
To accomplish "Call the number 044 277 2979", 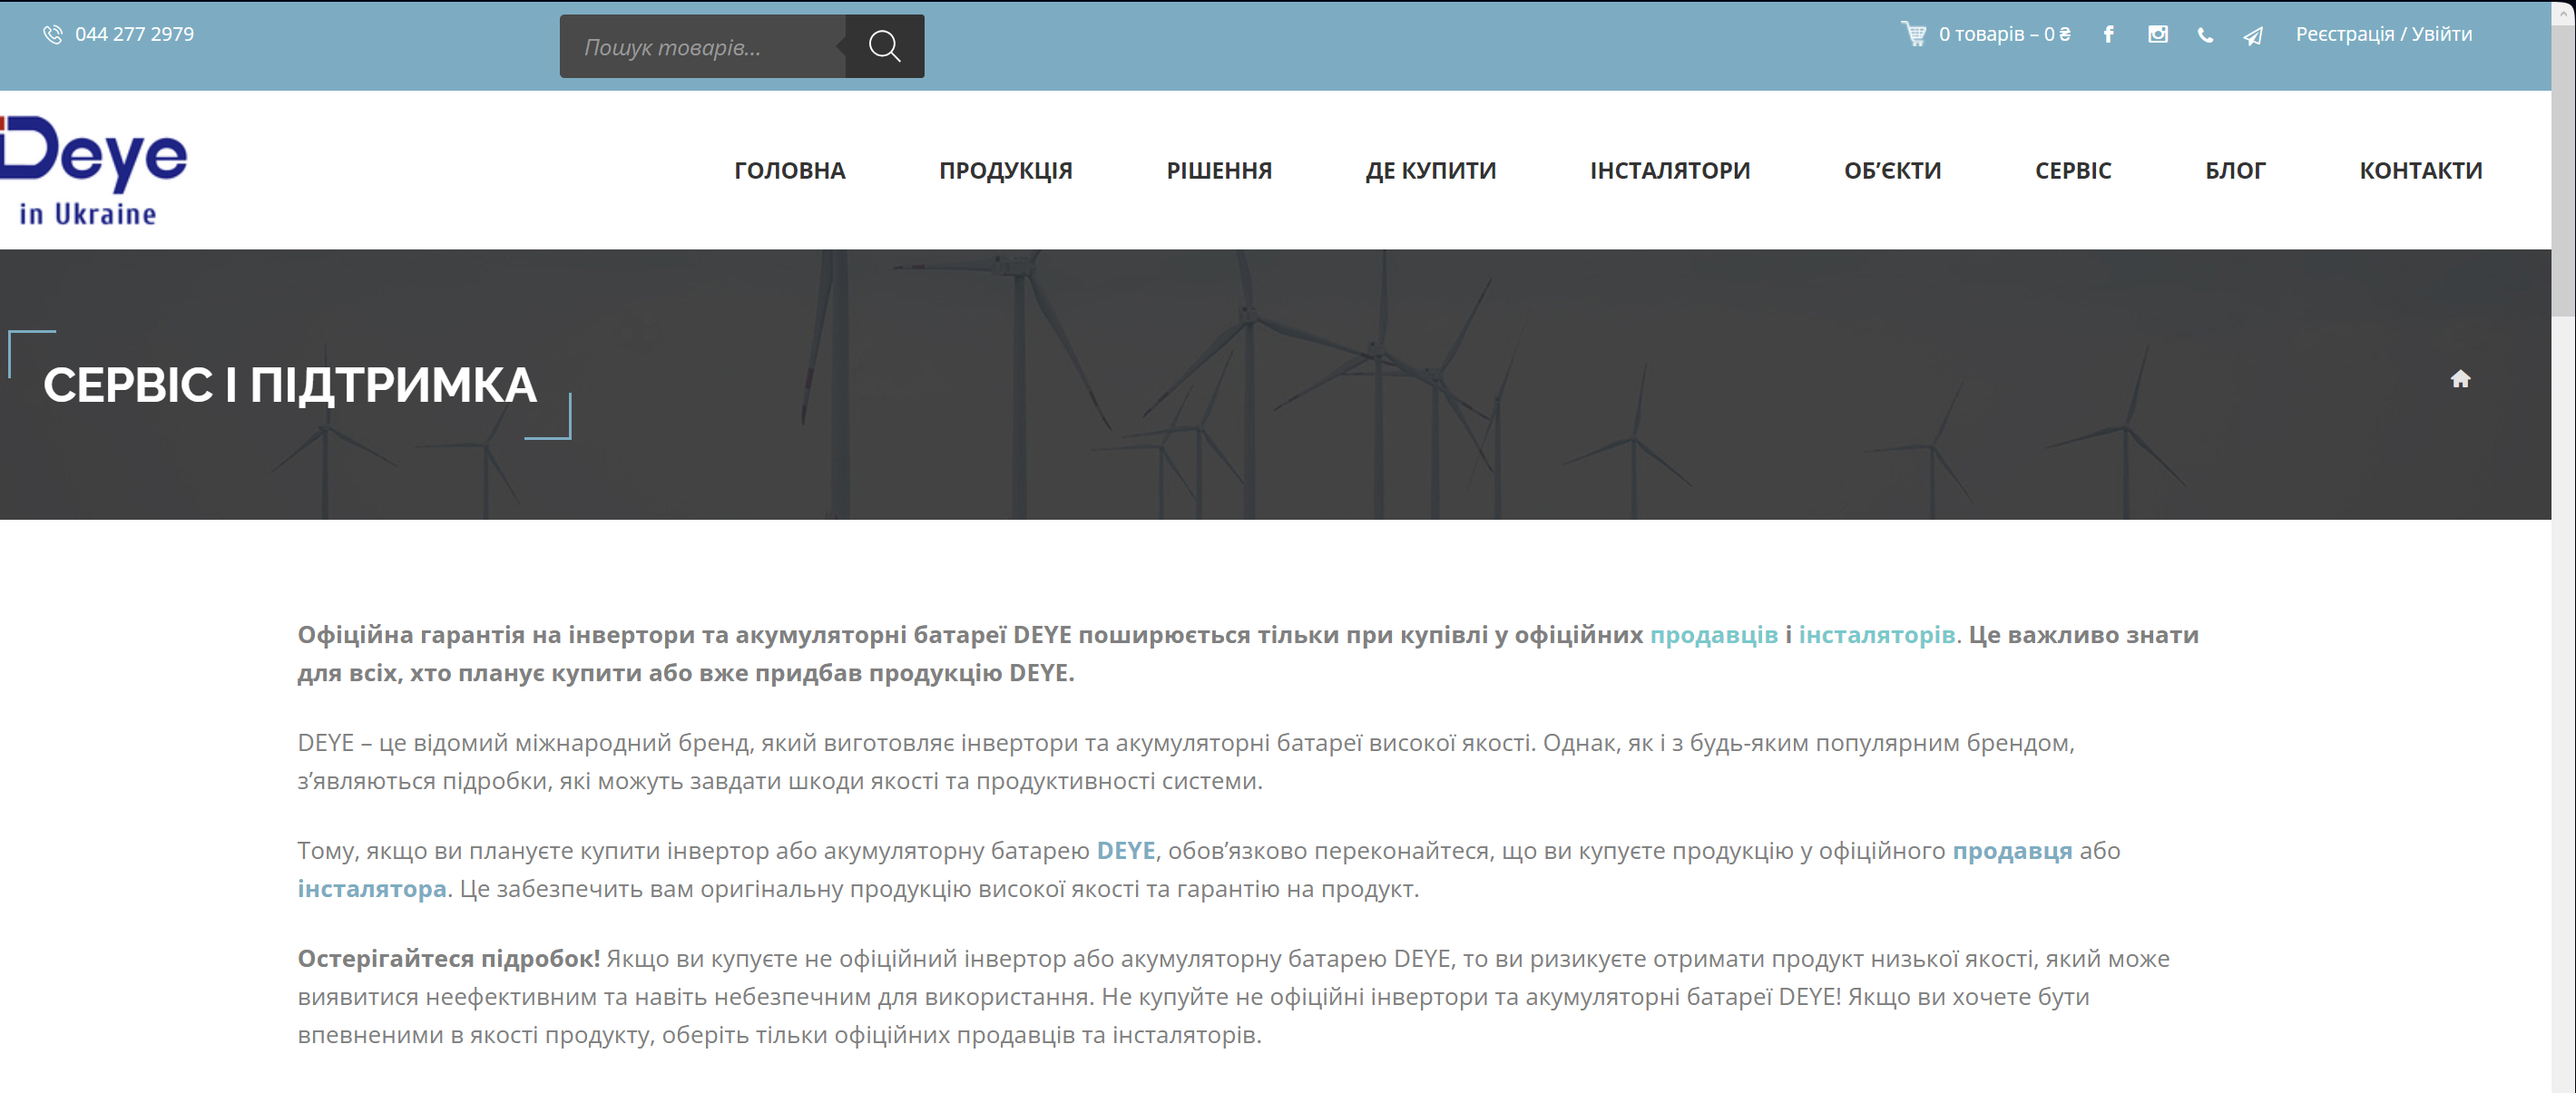I will pyautogui.click(x=134, y=34).
